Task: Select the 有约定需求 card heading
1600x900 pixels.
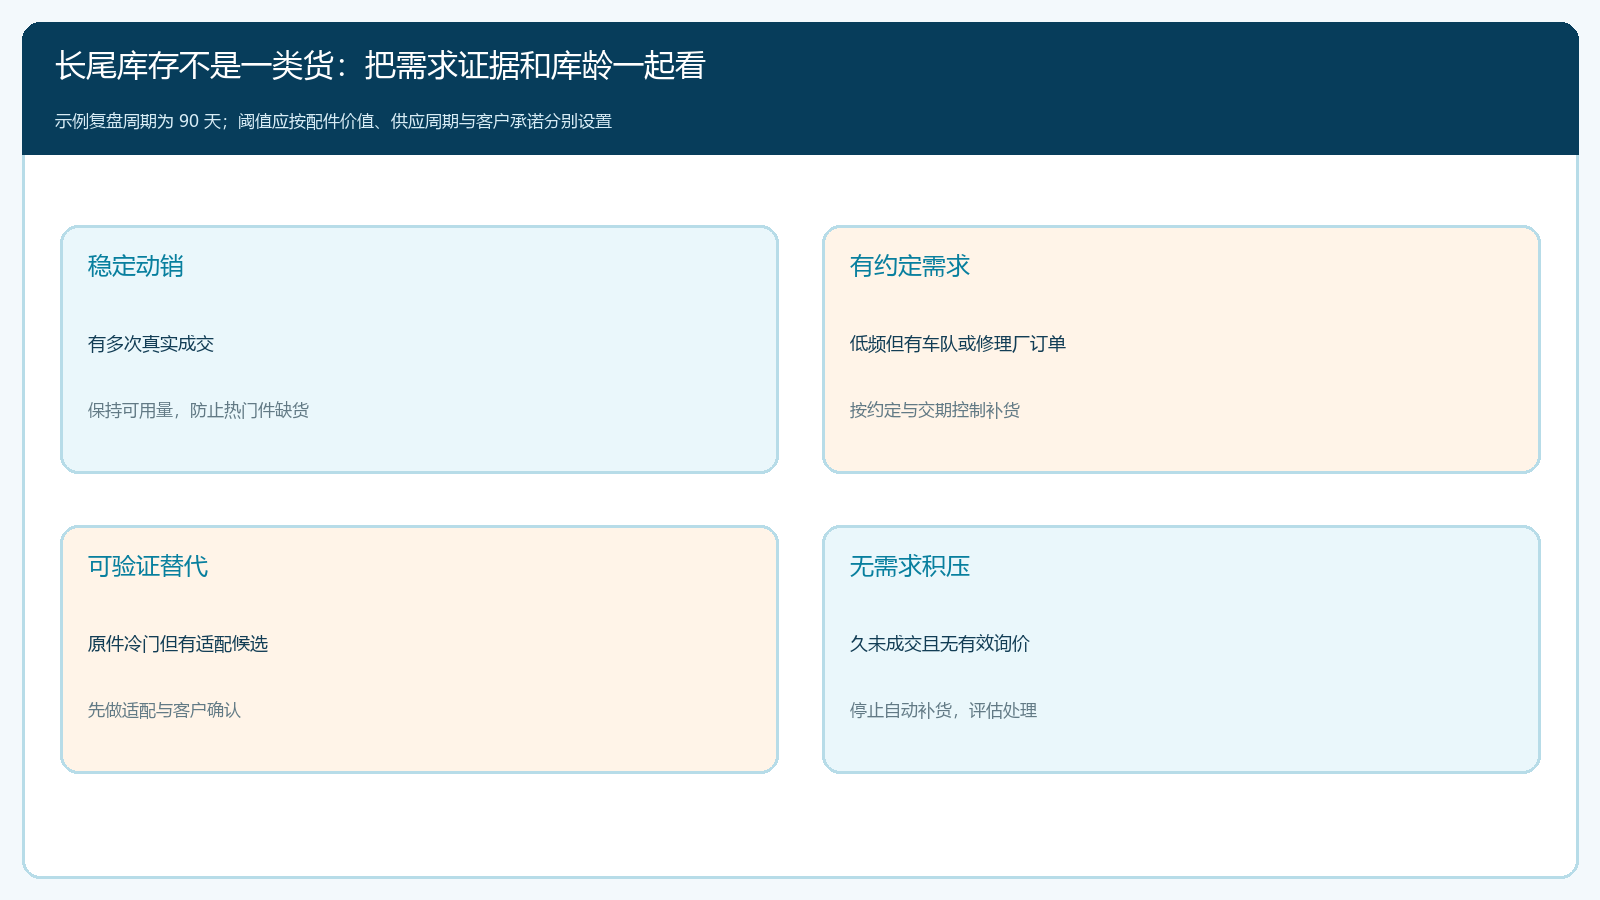Action: pyautogui.click(x=910, y=266)
